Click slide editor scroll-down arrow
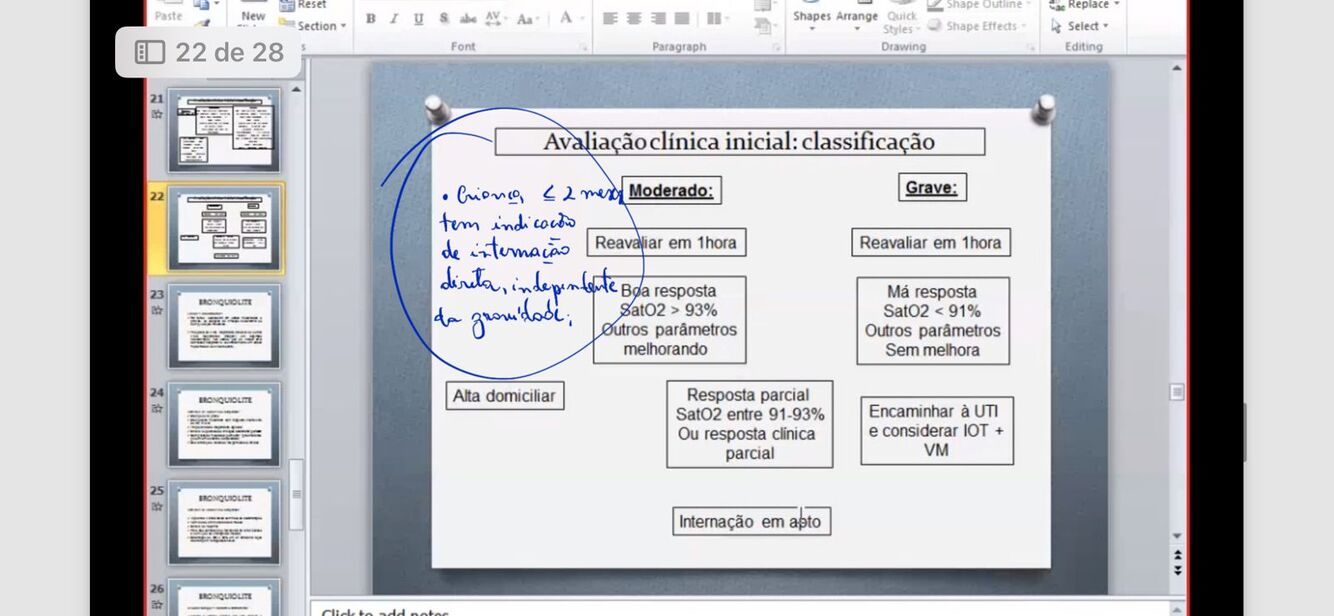 tap(1177, 537)
